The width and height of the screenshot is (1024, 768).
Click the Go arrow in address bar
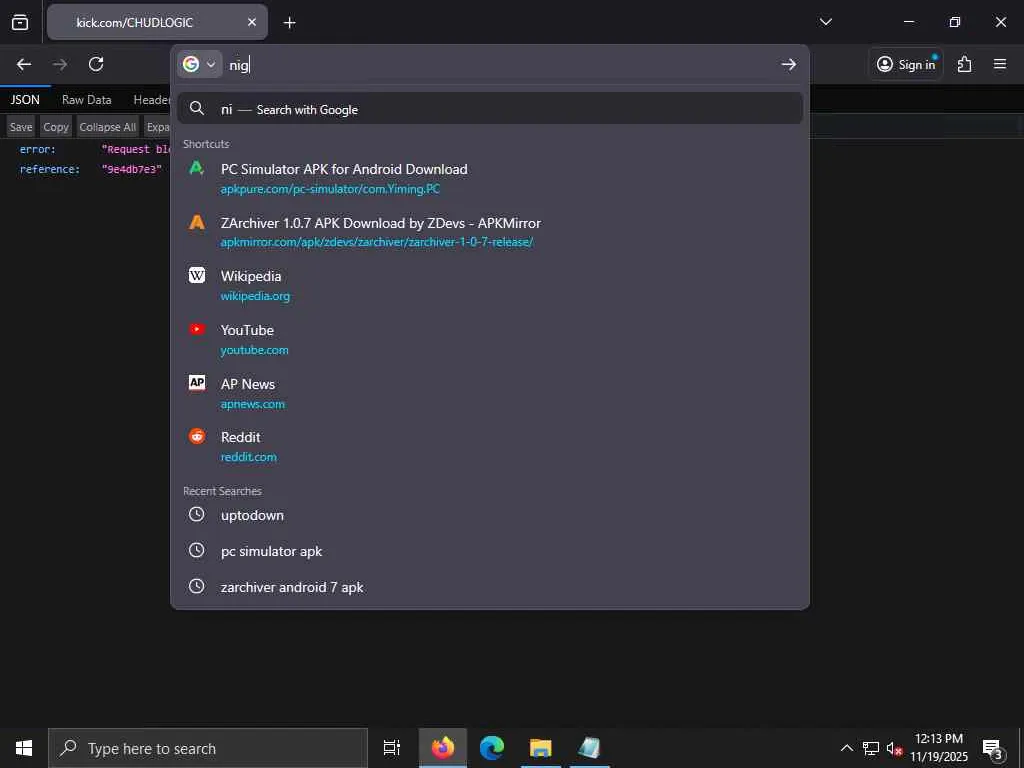789,64
